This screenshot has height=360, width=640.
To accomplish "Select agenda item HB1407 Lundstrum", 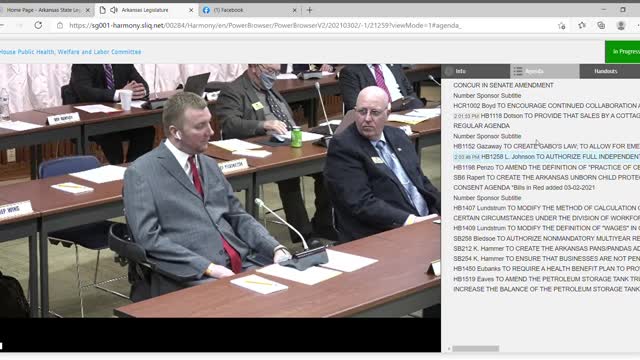I will pyautogui.click(x=547, y=208).
